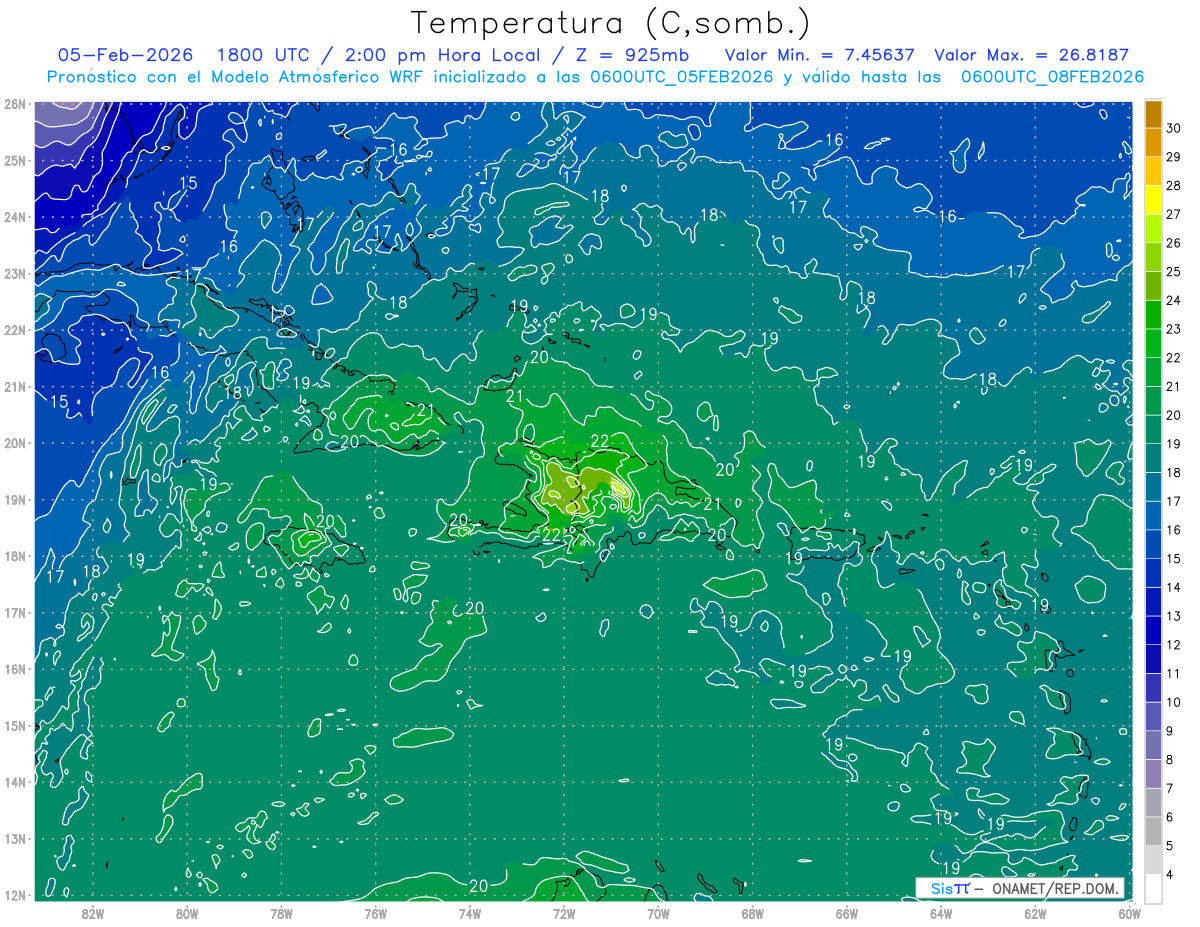Viewport: 1200px width, 927px height.
Task: Click the '62W' longitude axis label
Action: [x=1035, y=913]
